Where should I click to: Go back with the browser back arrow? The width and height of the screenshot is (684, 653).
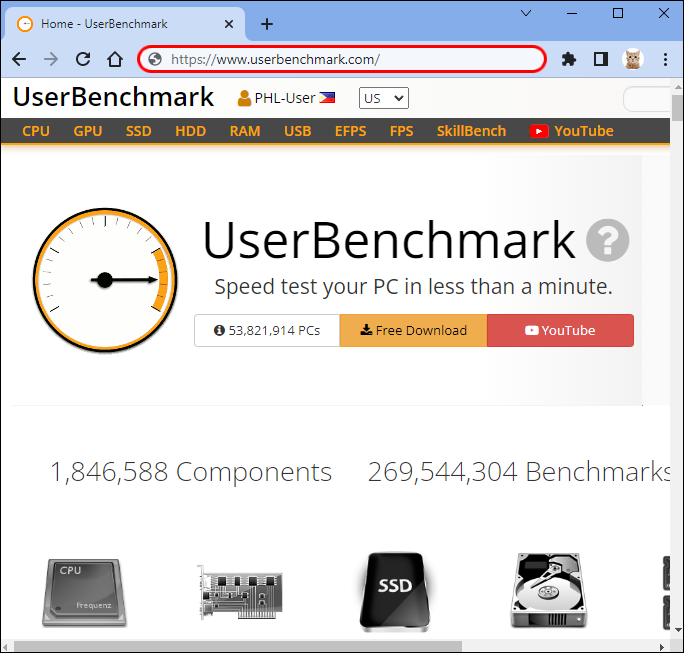[x=19, y=59]
